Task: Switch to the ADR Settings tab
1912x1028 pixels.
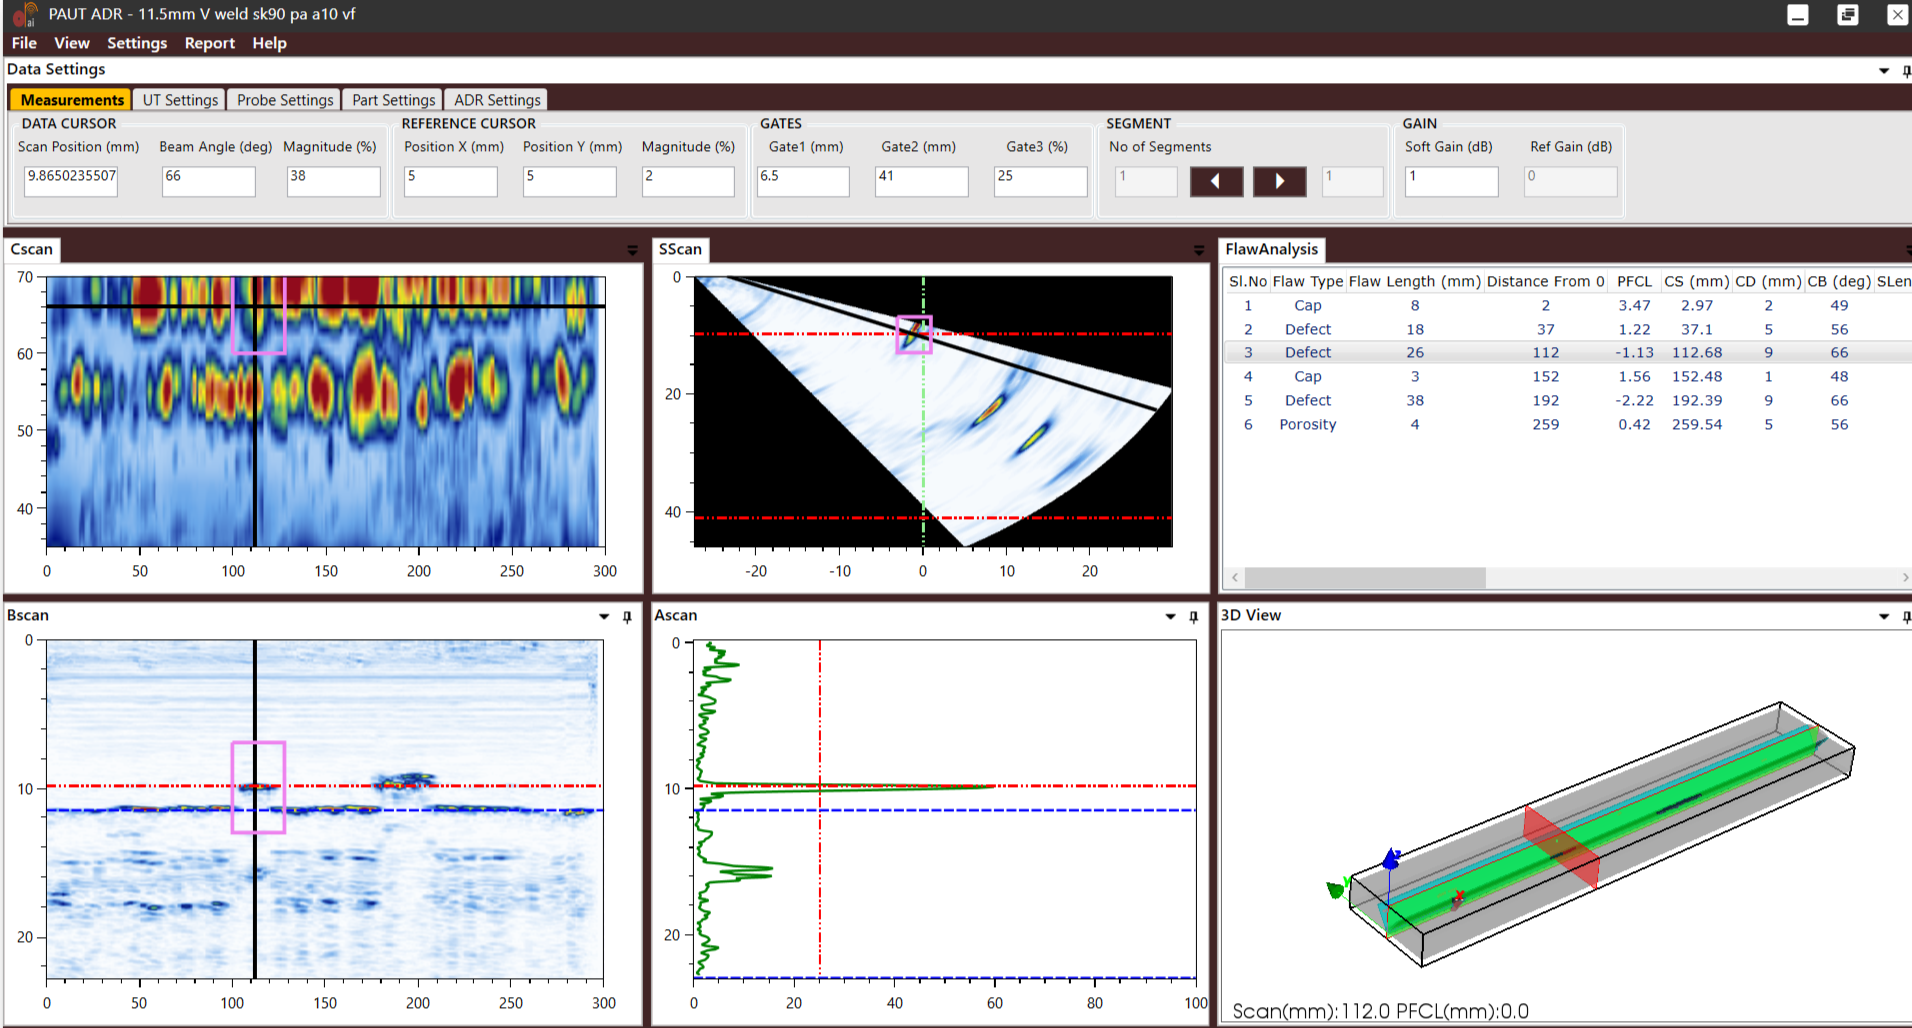Action: pos(497,100)
